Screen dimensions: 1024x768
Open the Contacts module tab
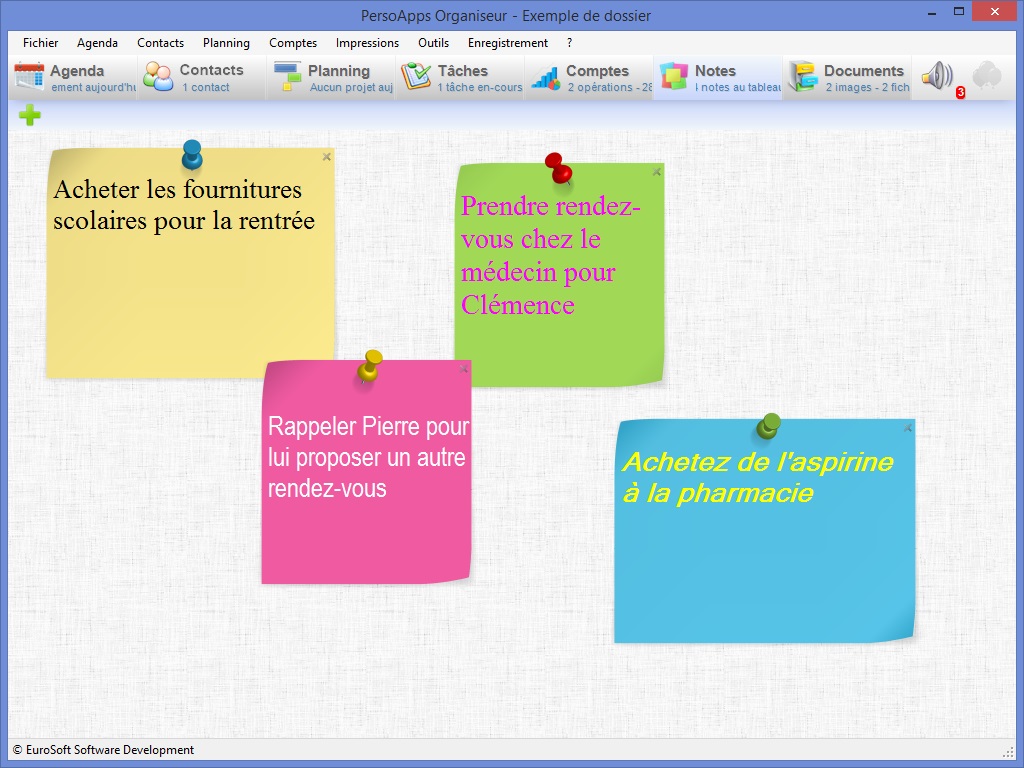(202, 78)
